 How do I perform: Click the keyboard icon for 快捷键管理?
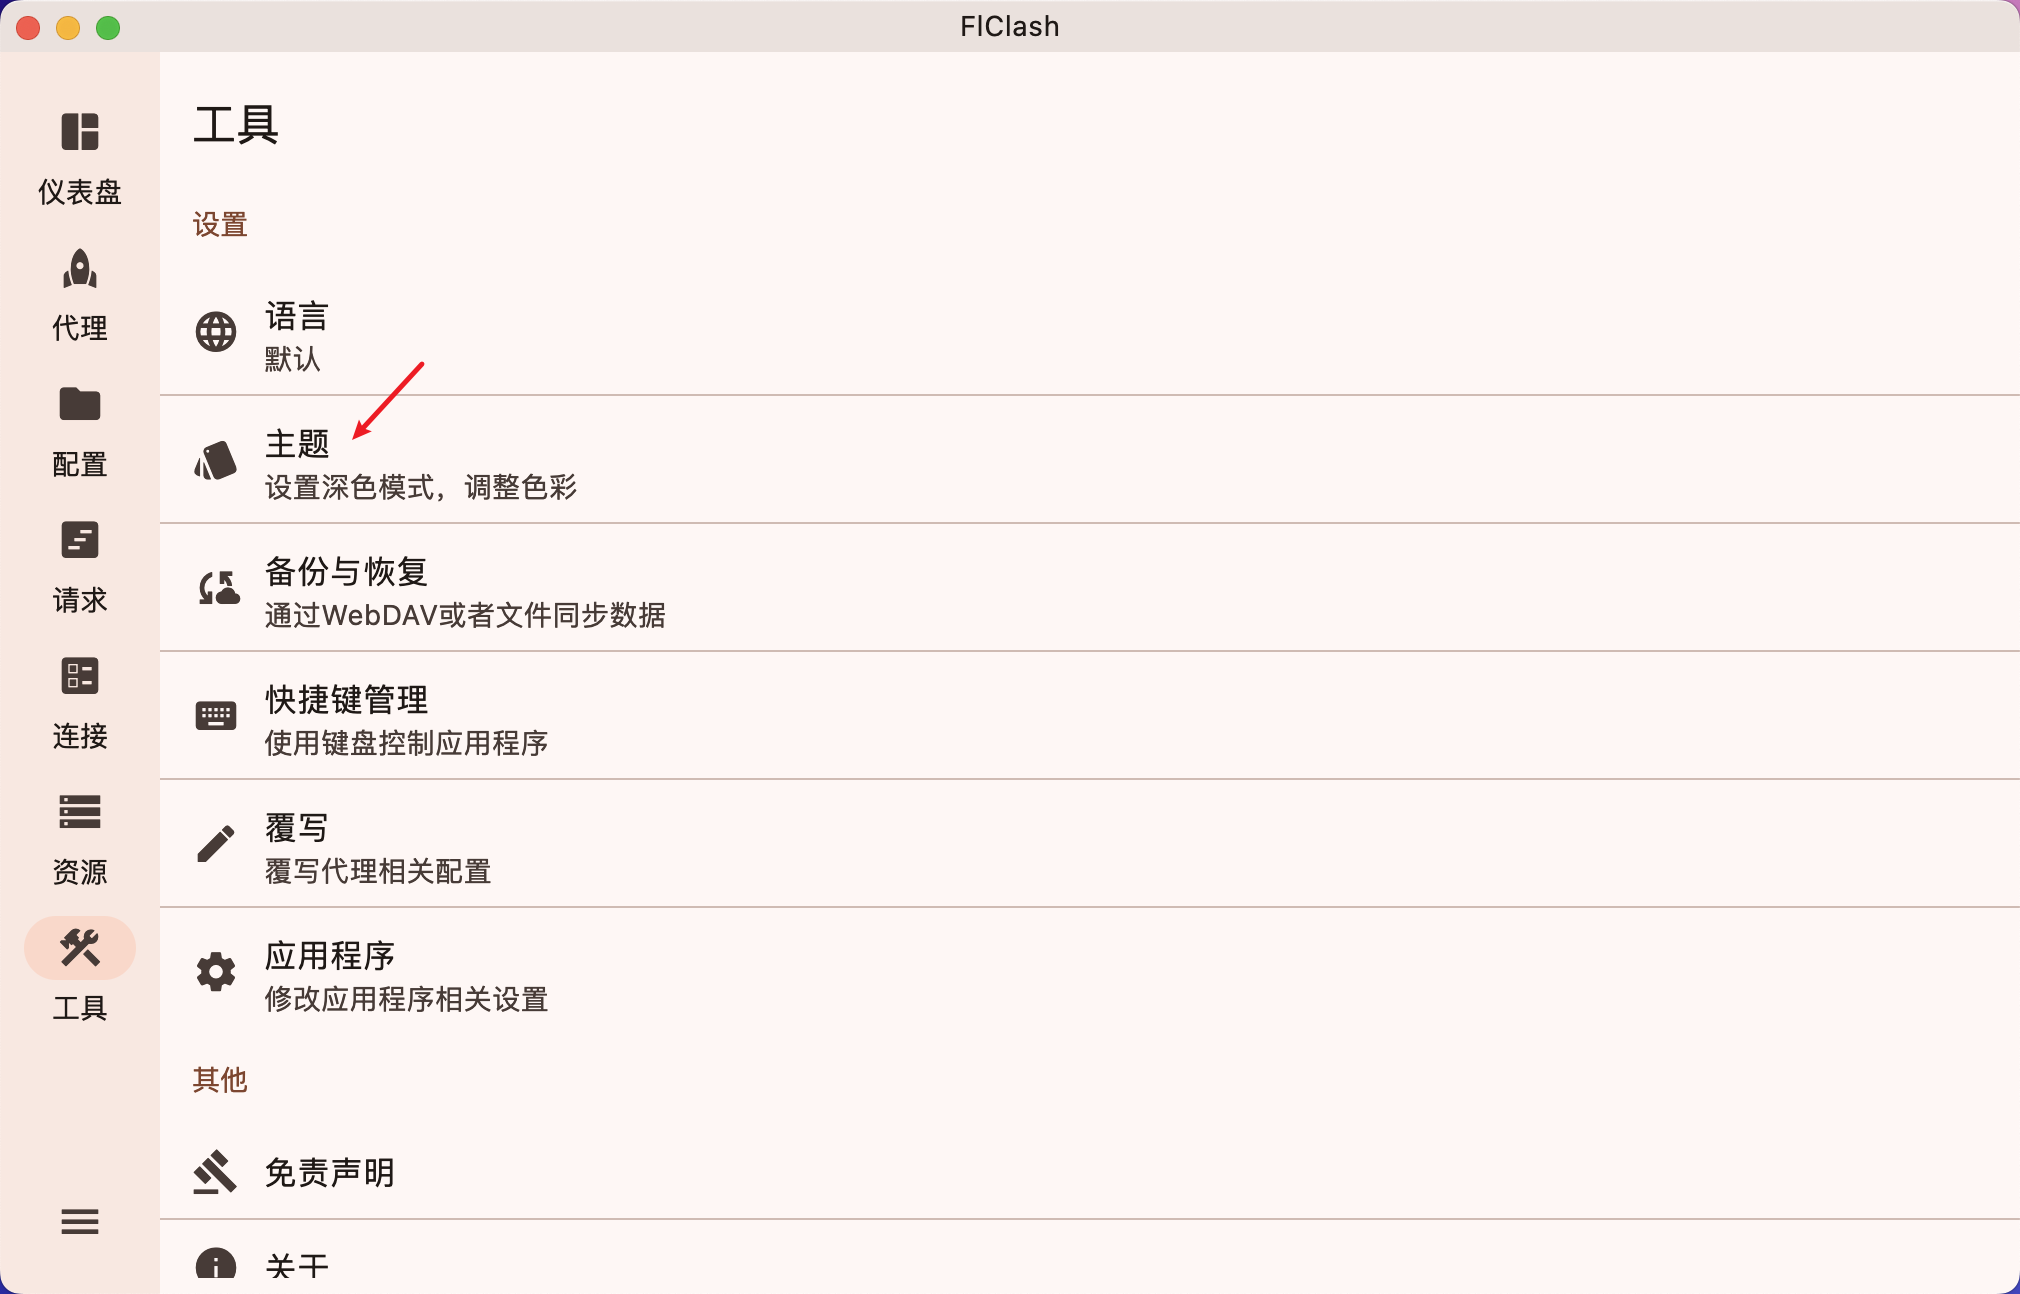point(216,716)
